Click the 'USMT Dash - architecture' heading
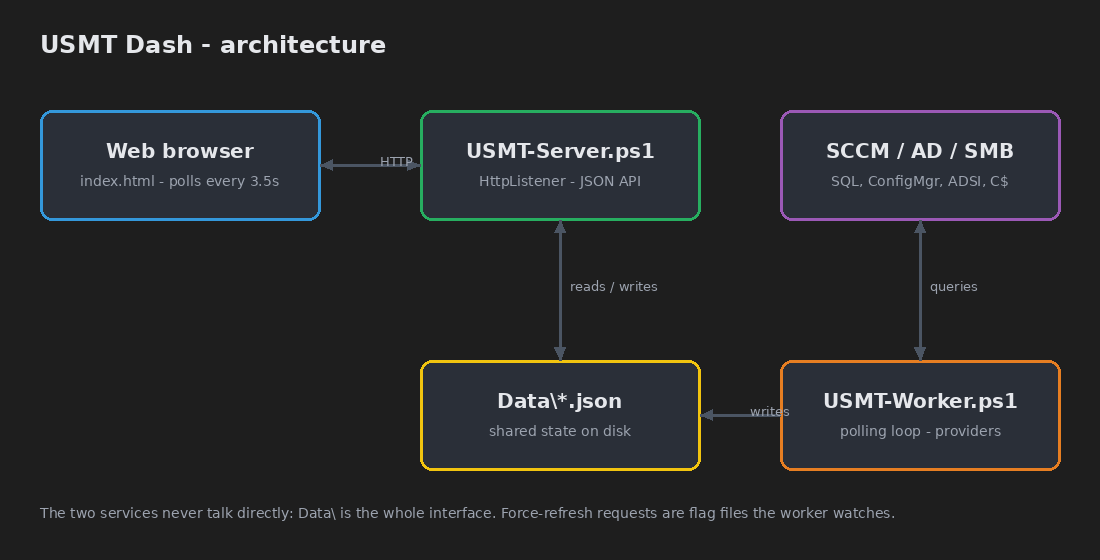1100x560 pixels. click(x=213, y=45)
